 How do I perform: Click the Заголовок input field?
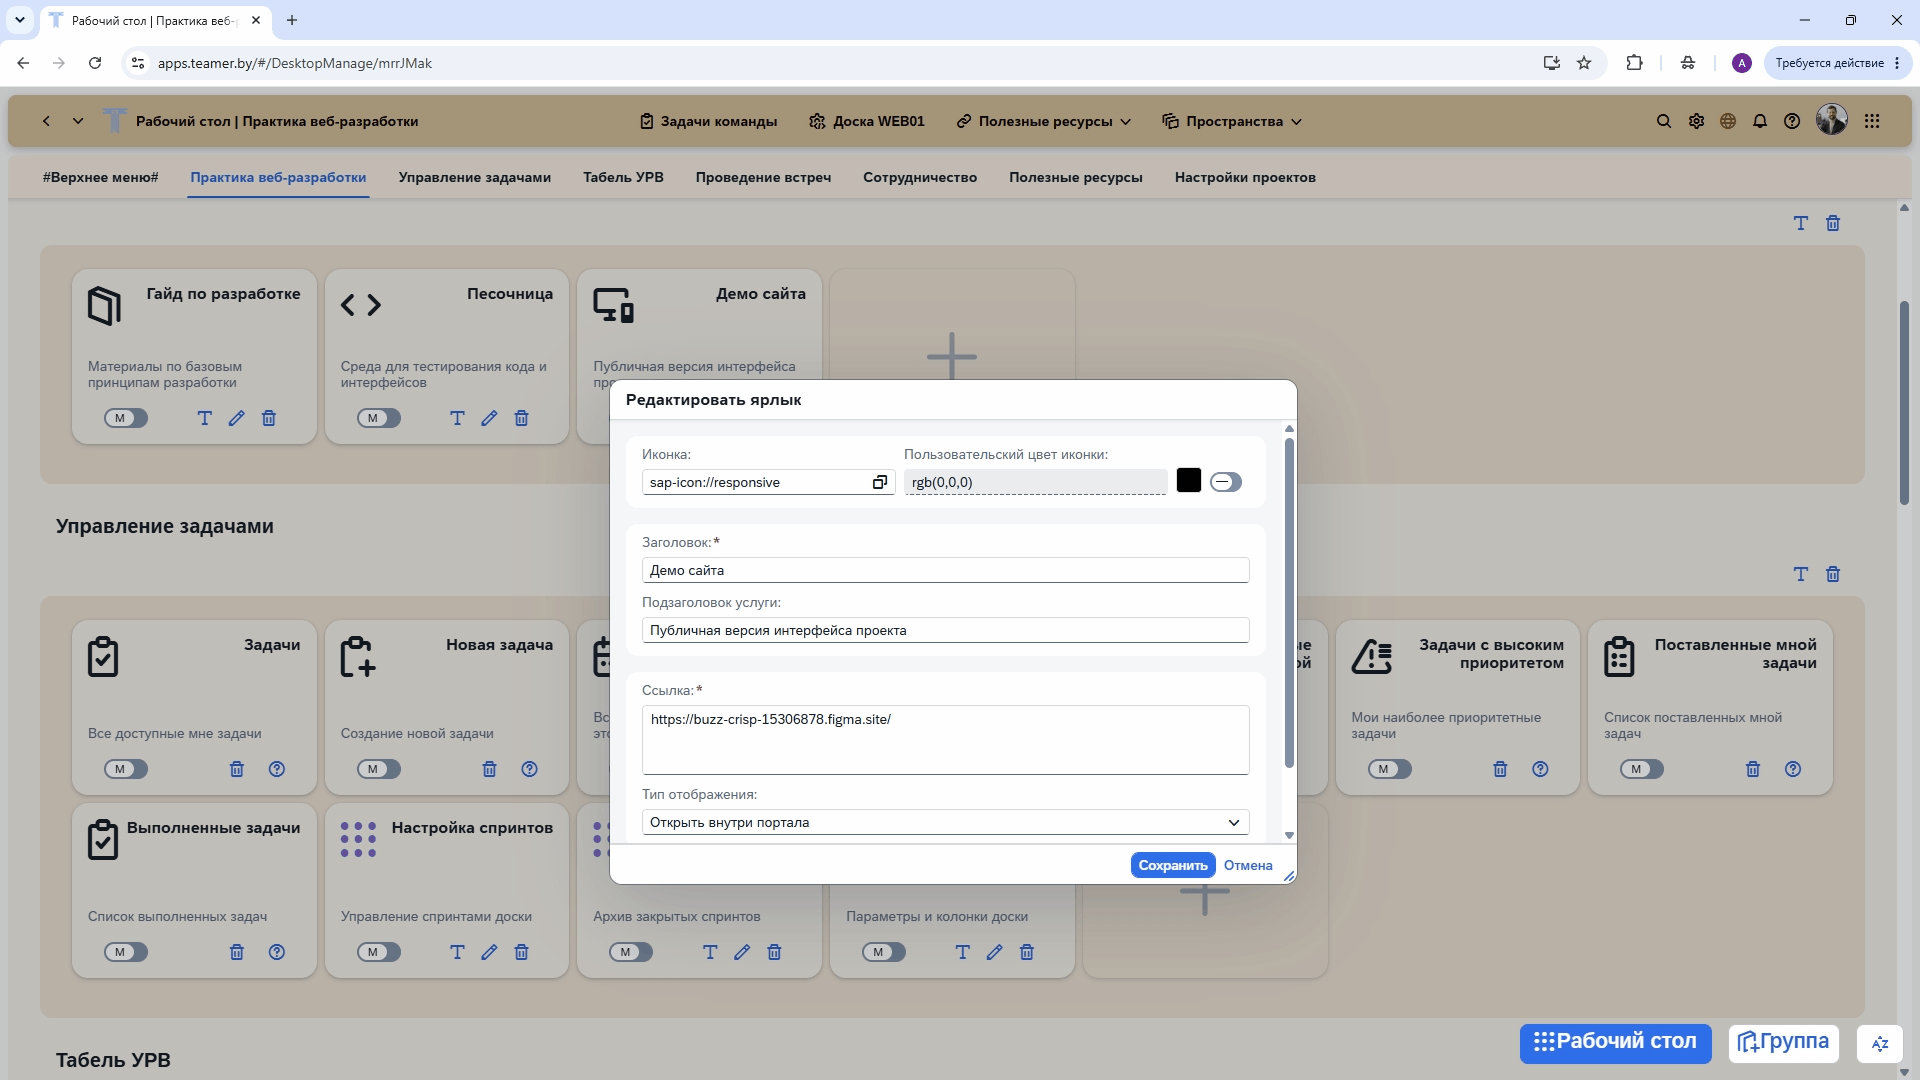(946, 570)
